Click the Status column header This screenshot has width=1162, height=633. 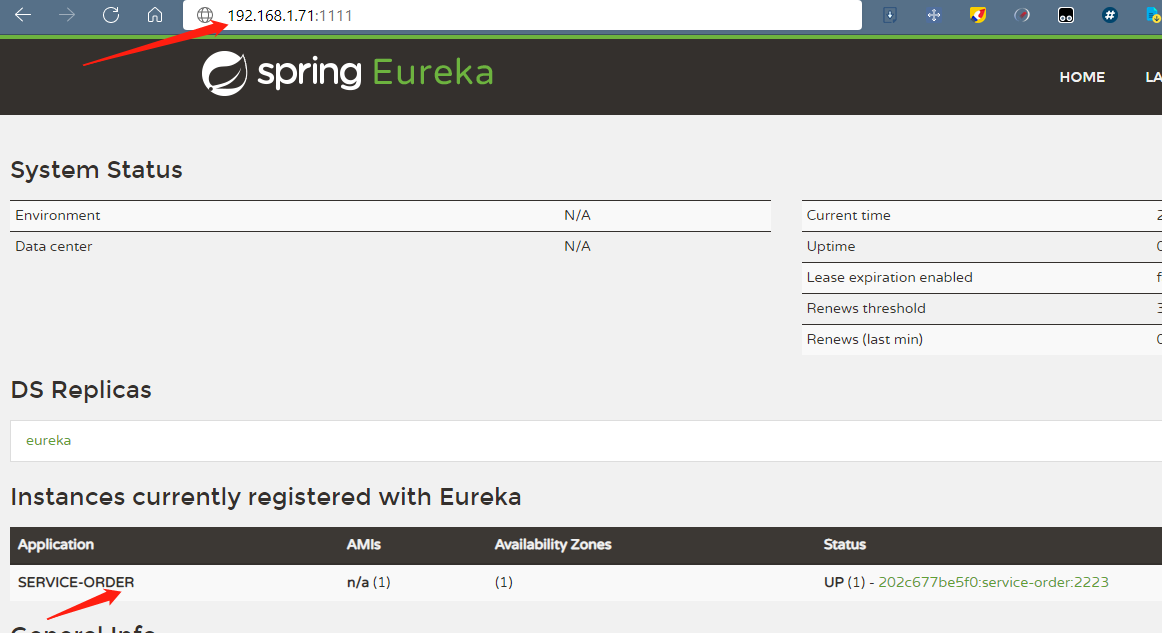click(x=844, y=544)
